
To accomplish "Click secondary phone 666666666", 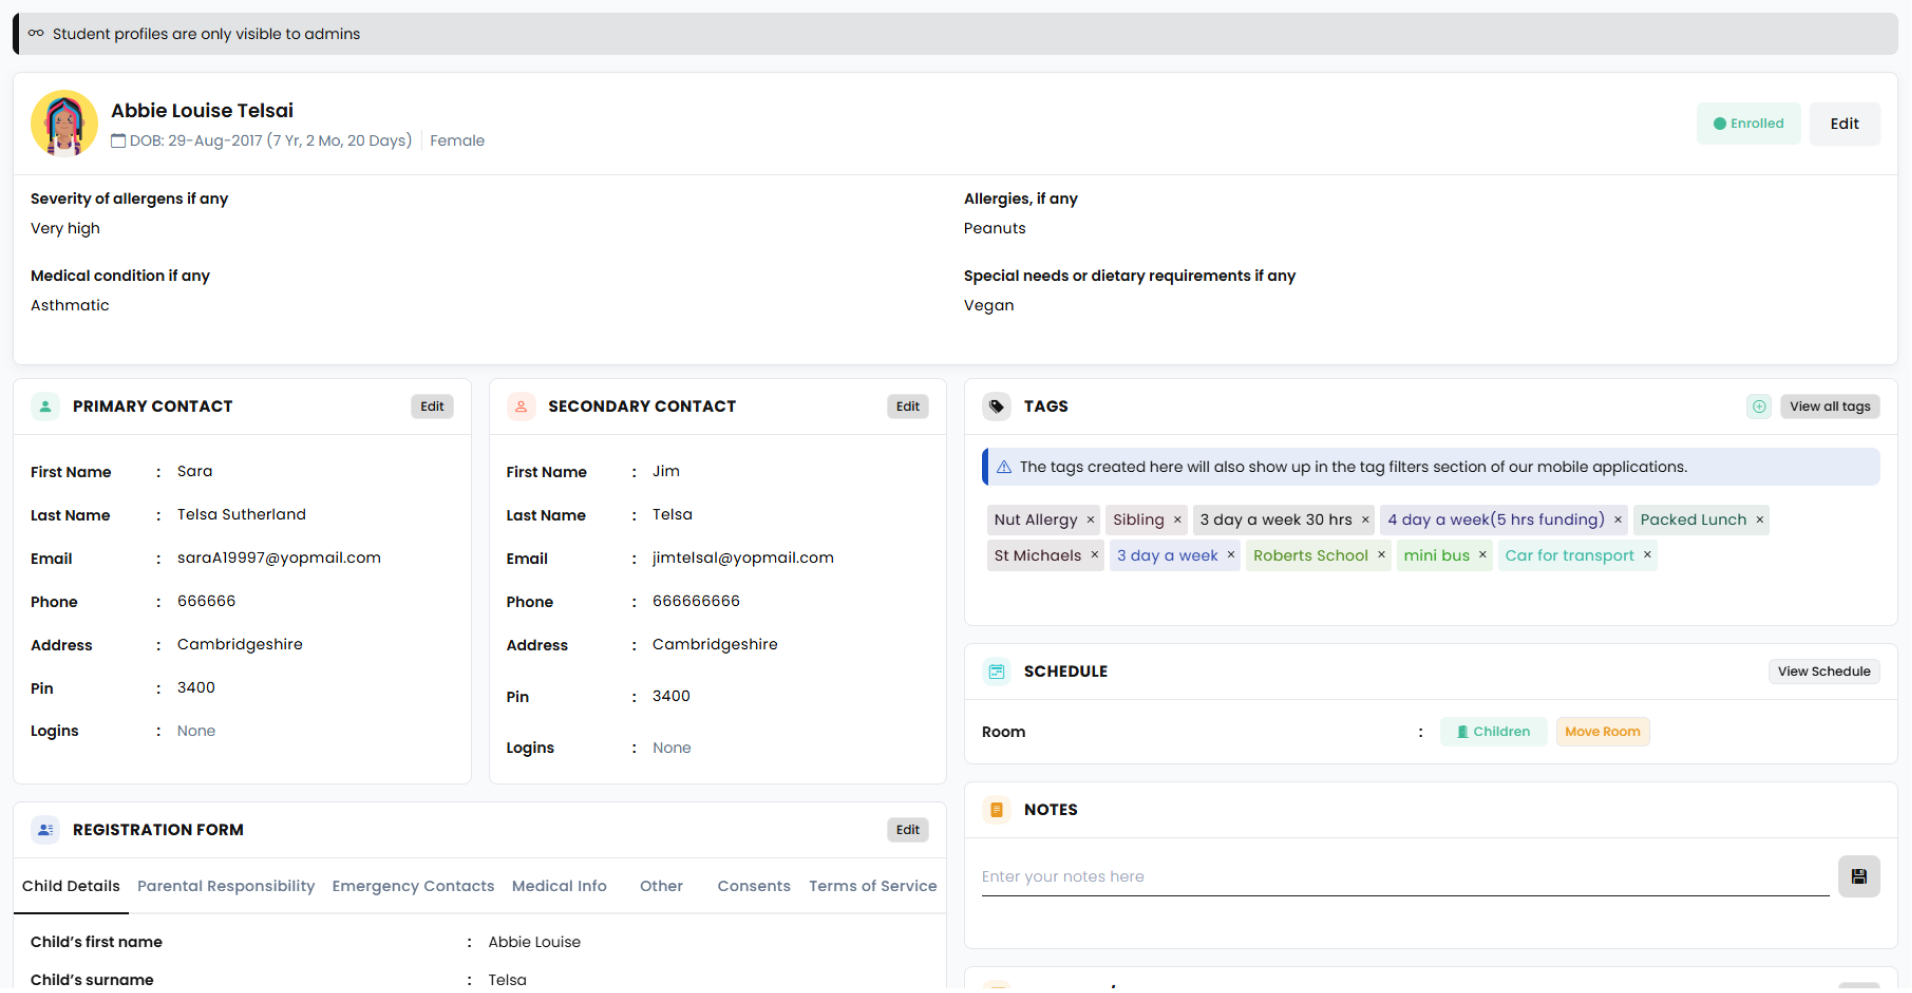I will coord(696,601).
